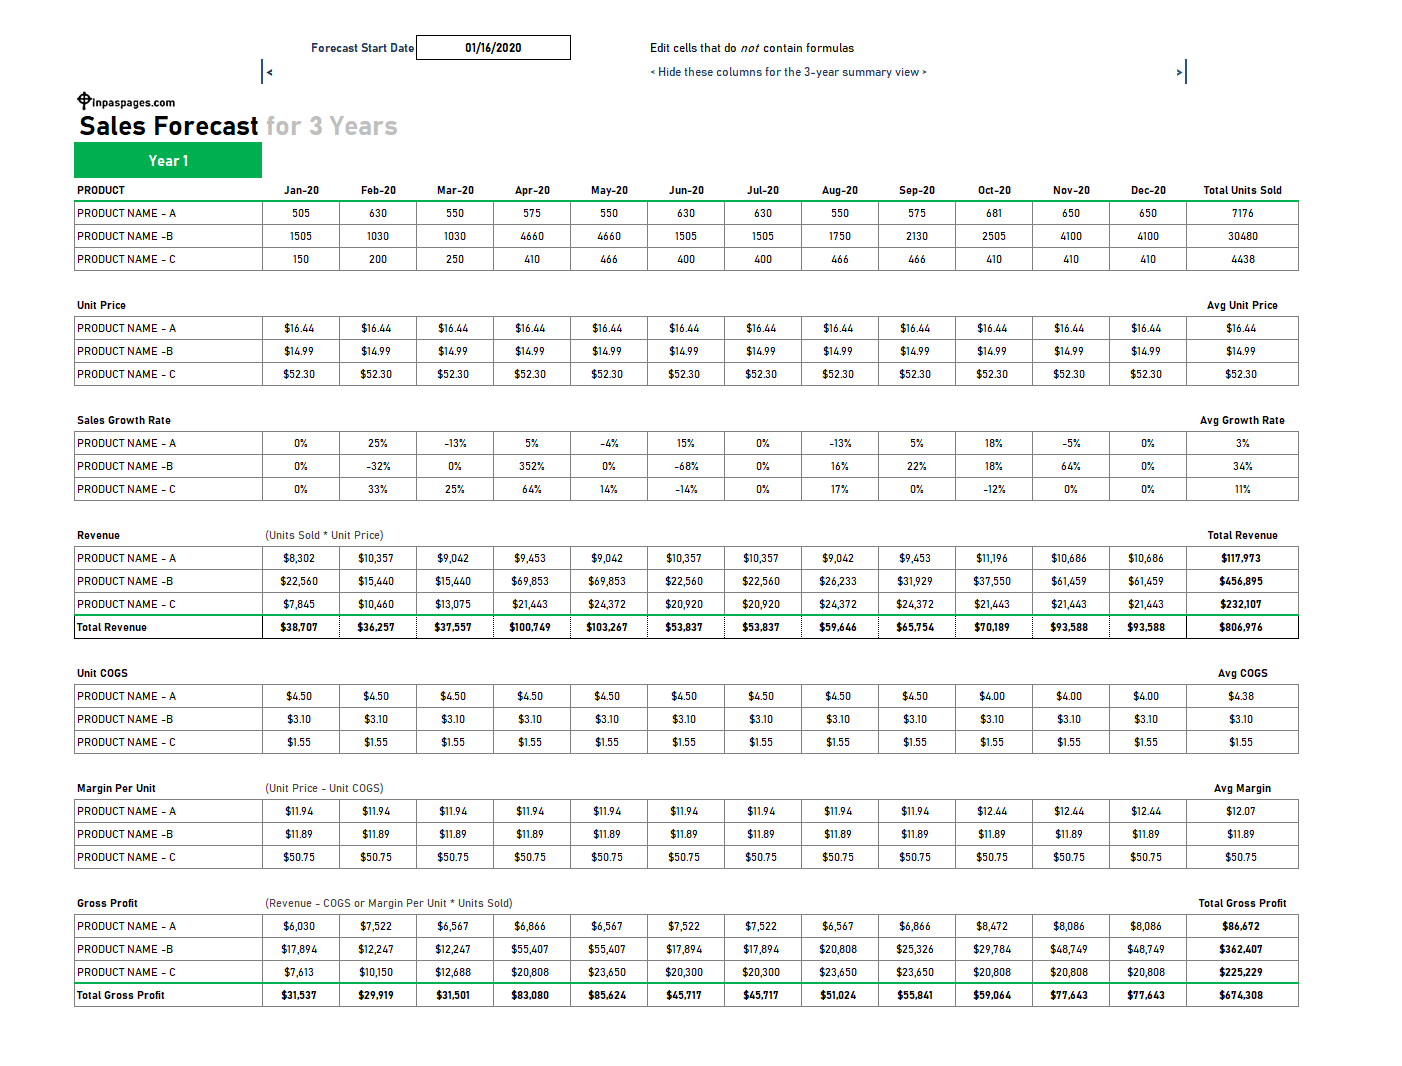Screen dimensions: 1402x1066
Task: Select Product B Oct-20 units cell 2505
Action: click(994, 236)
